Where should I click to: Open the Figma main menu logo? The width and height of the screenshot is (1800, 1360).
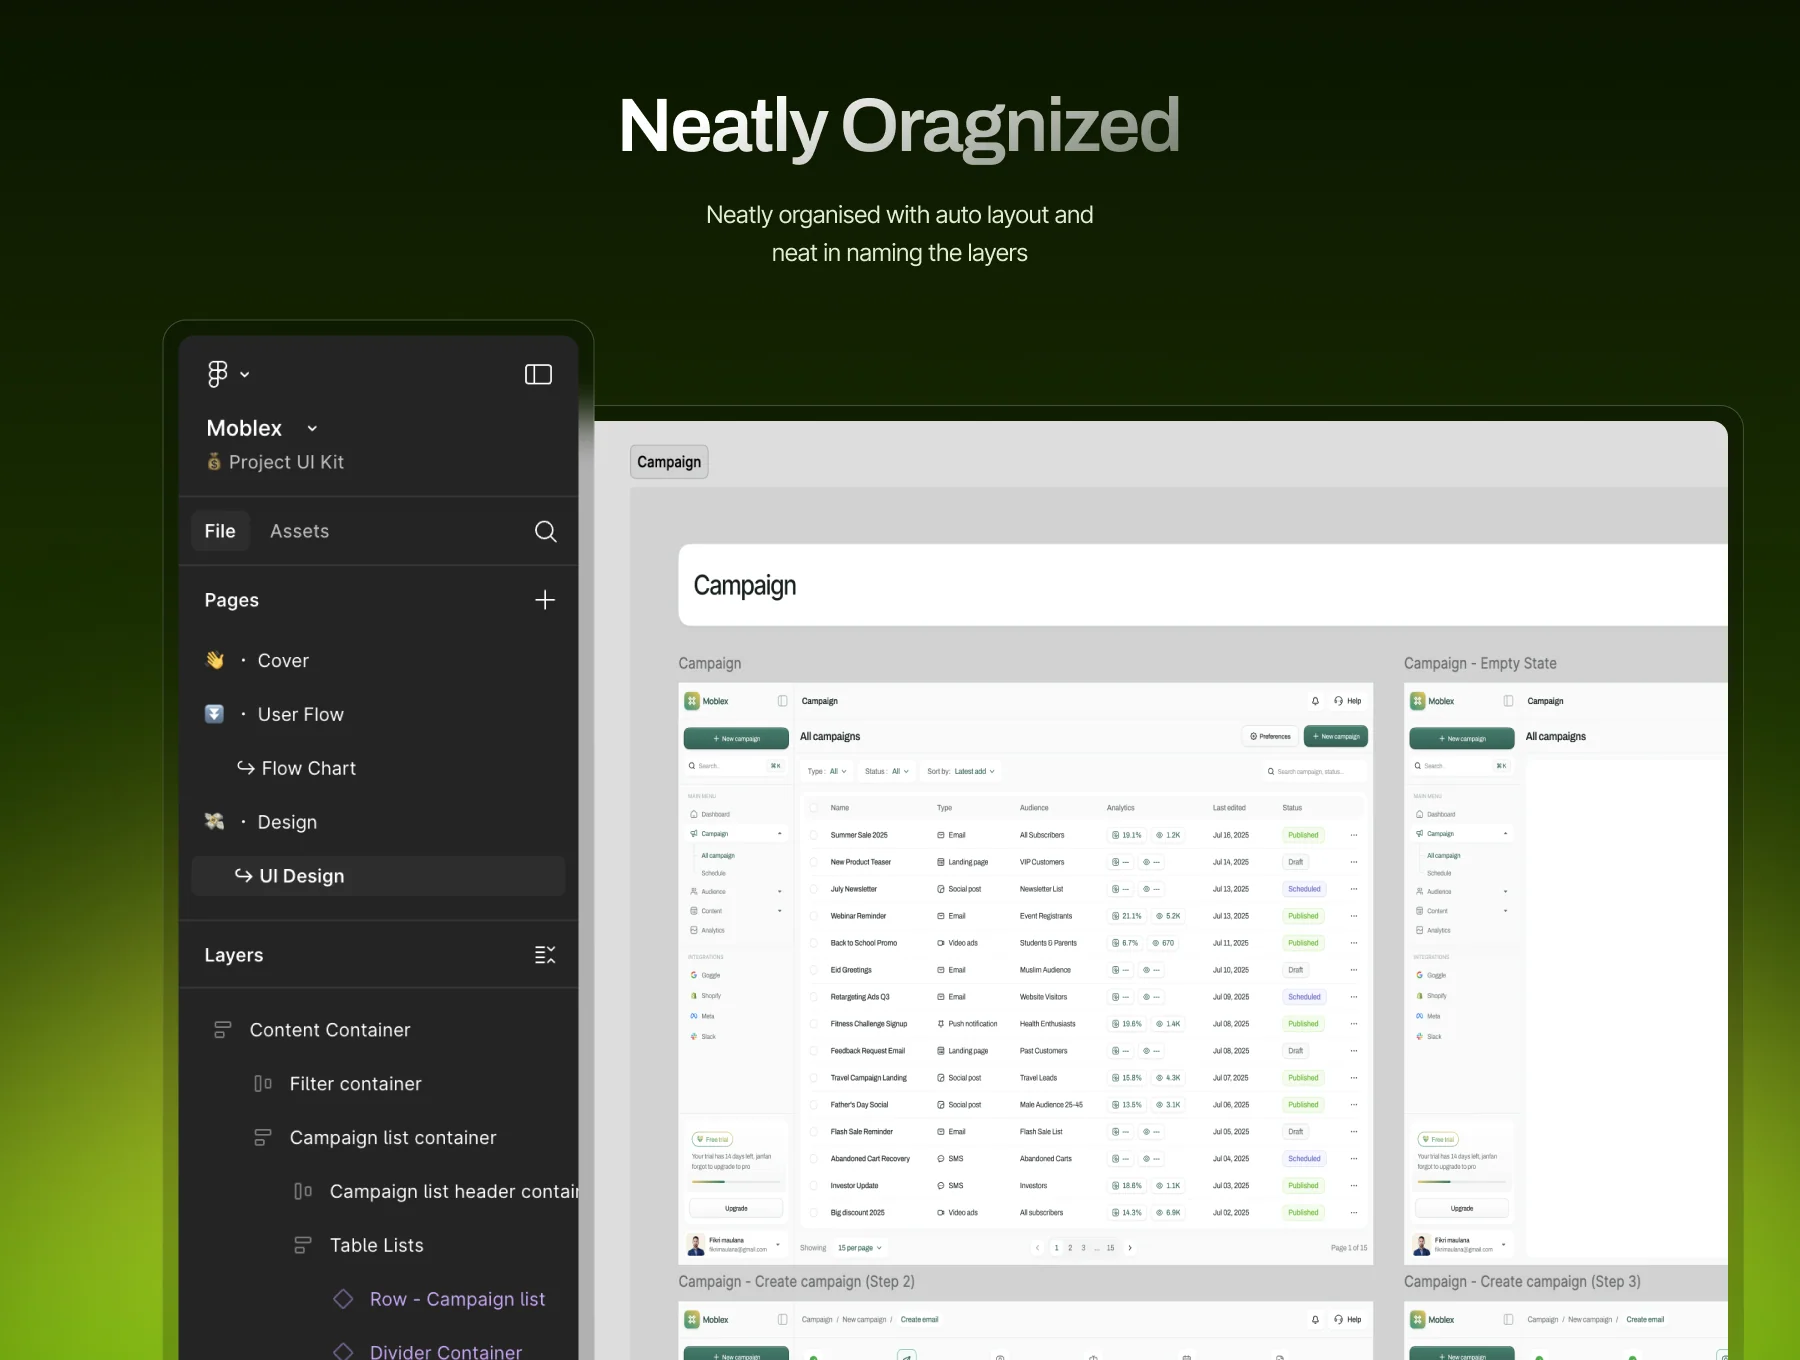(217, 374)
